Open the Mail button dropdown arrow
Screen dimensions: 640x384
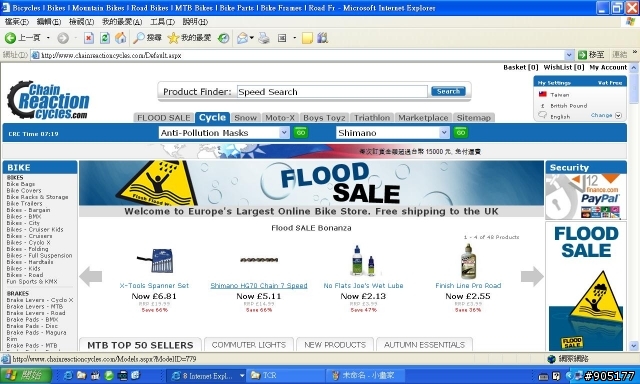pos(251,38)
